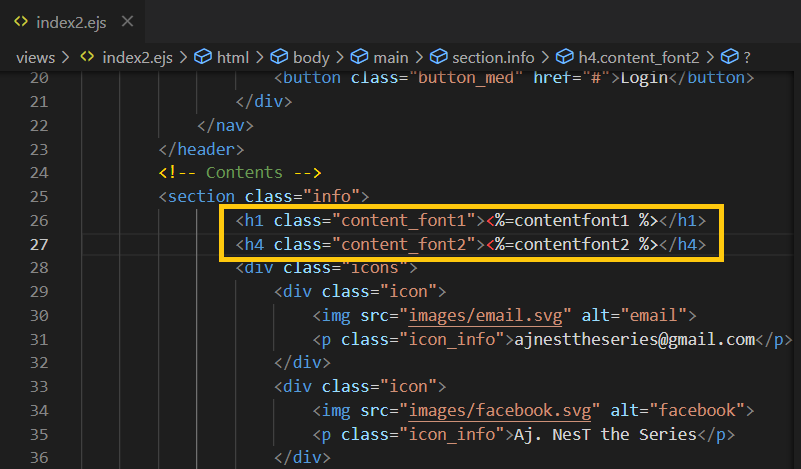Open the html breadcrumb symbol
Screen dimensions: 801x469
click(x=233, y=57)
